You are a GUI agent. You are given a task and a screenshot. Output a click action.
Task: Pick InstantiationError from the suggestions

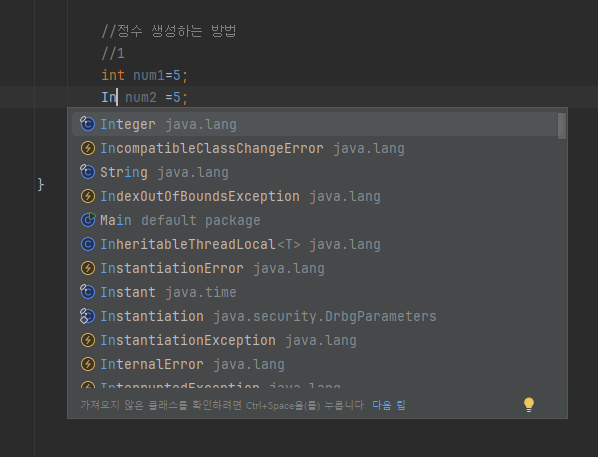point(315,268)
